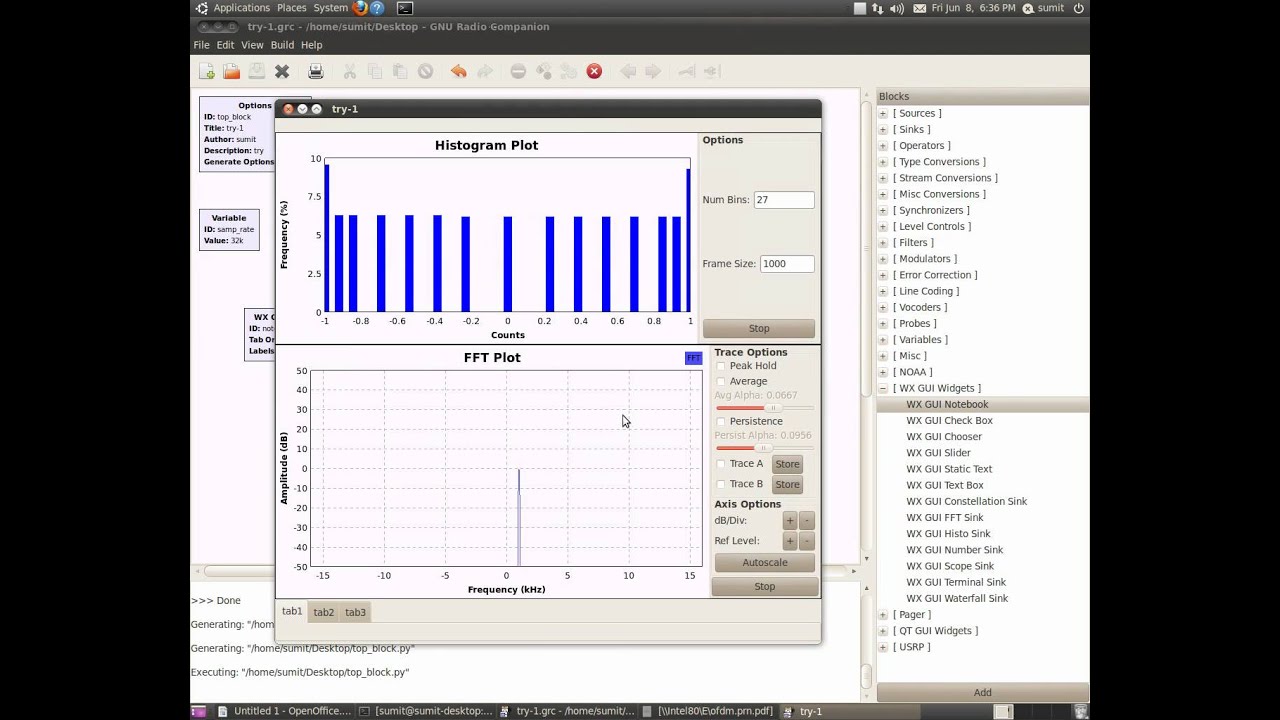Viewport: 1280px width, 720px height.
Task: Open the Build menu
Action: coord(282,45)
